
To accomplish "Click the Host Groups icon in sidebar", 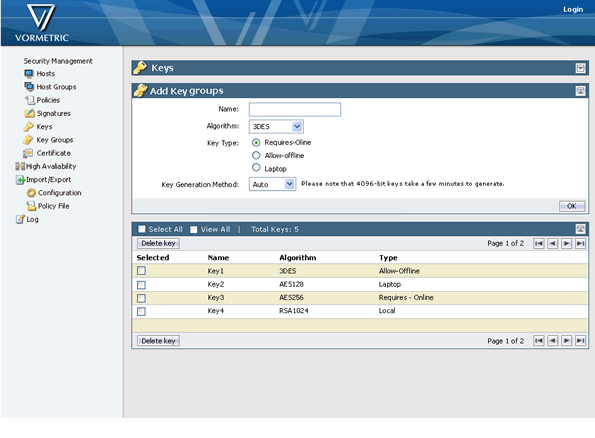I will pyautogui.click(x=29, y=87).
